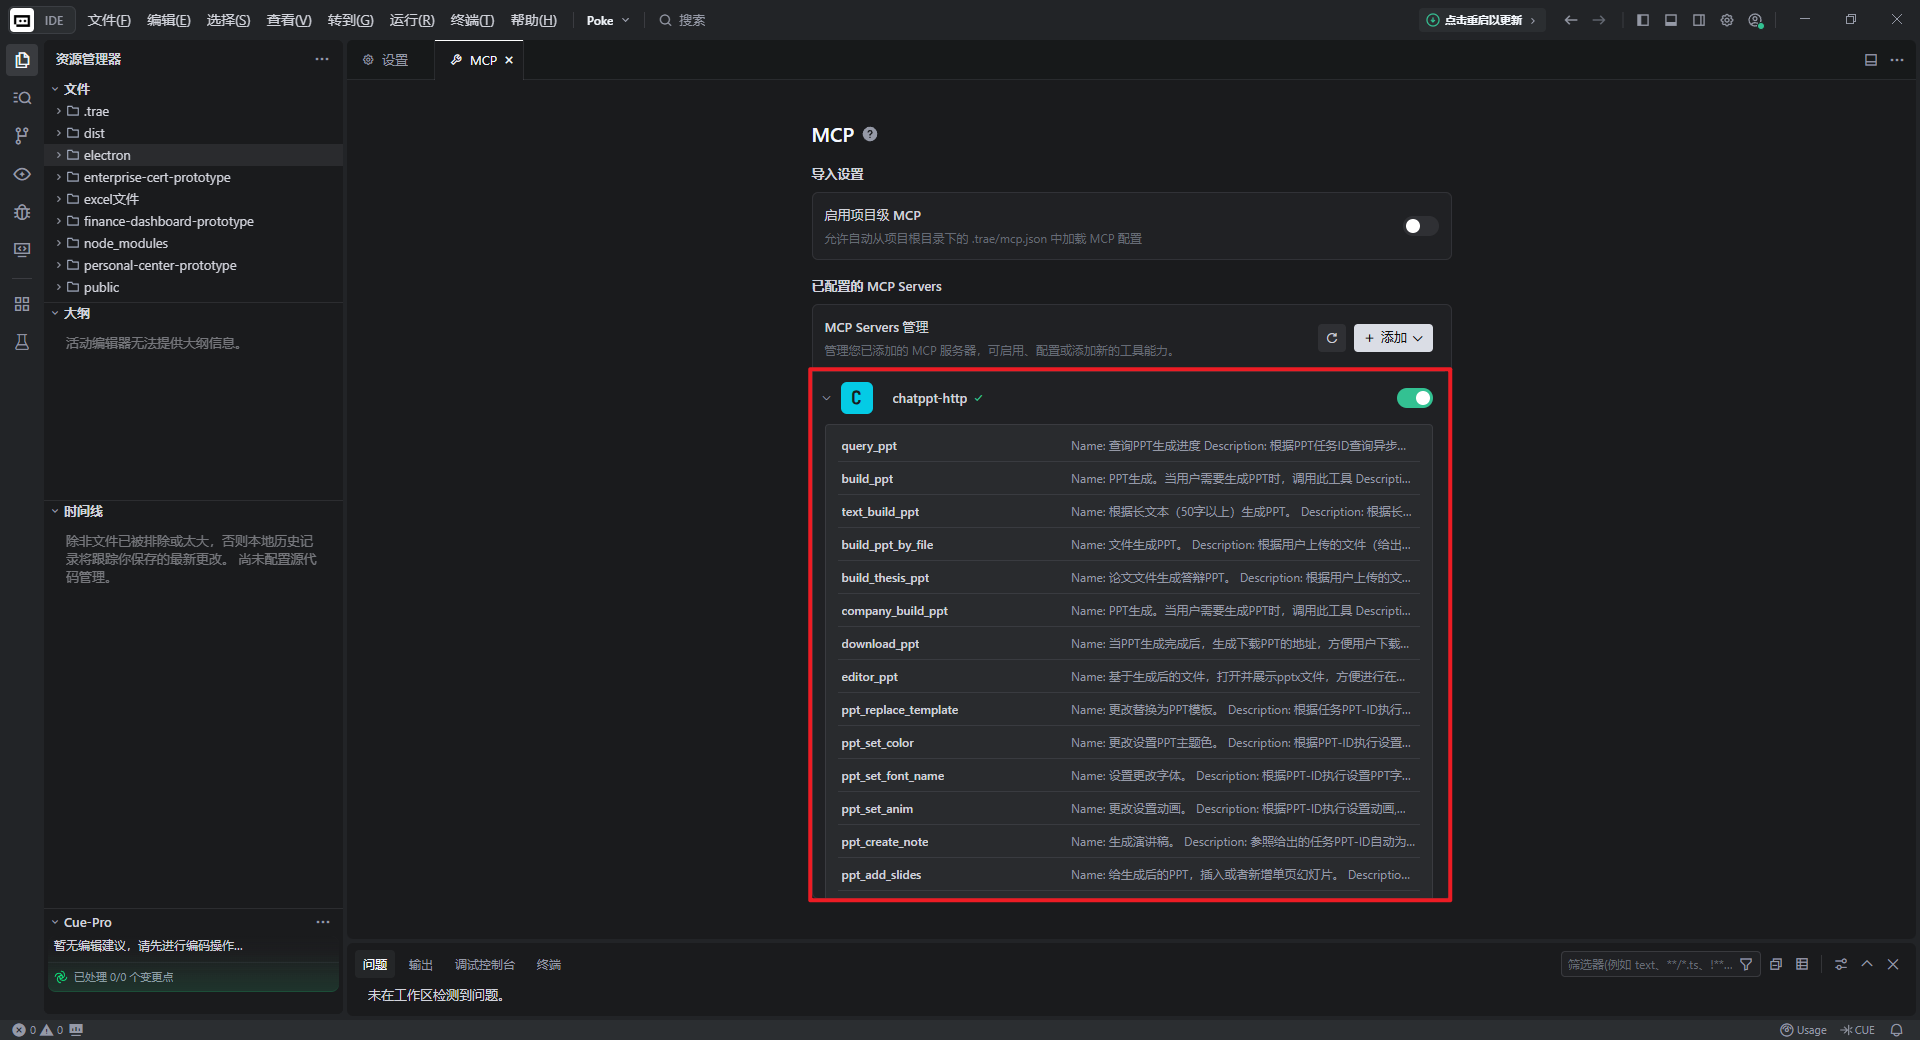The height and width of the screenshot is (1040, 1920).
Task: Toggle secondary sidebar layout icon
Action: pyautogui.click(x=1699, y=20)
